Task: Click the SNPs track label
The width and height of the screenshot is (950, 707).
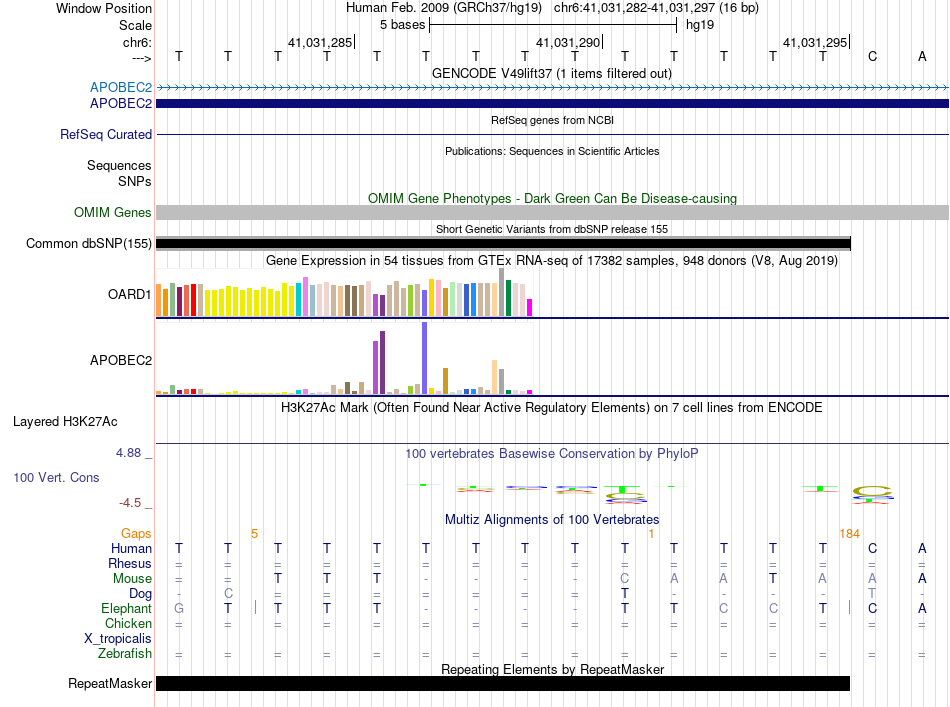Action: tap(135, 181)
